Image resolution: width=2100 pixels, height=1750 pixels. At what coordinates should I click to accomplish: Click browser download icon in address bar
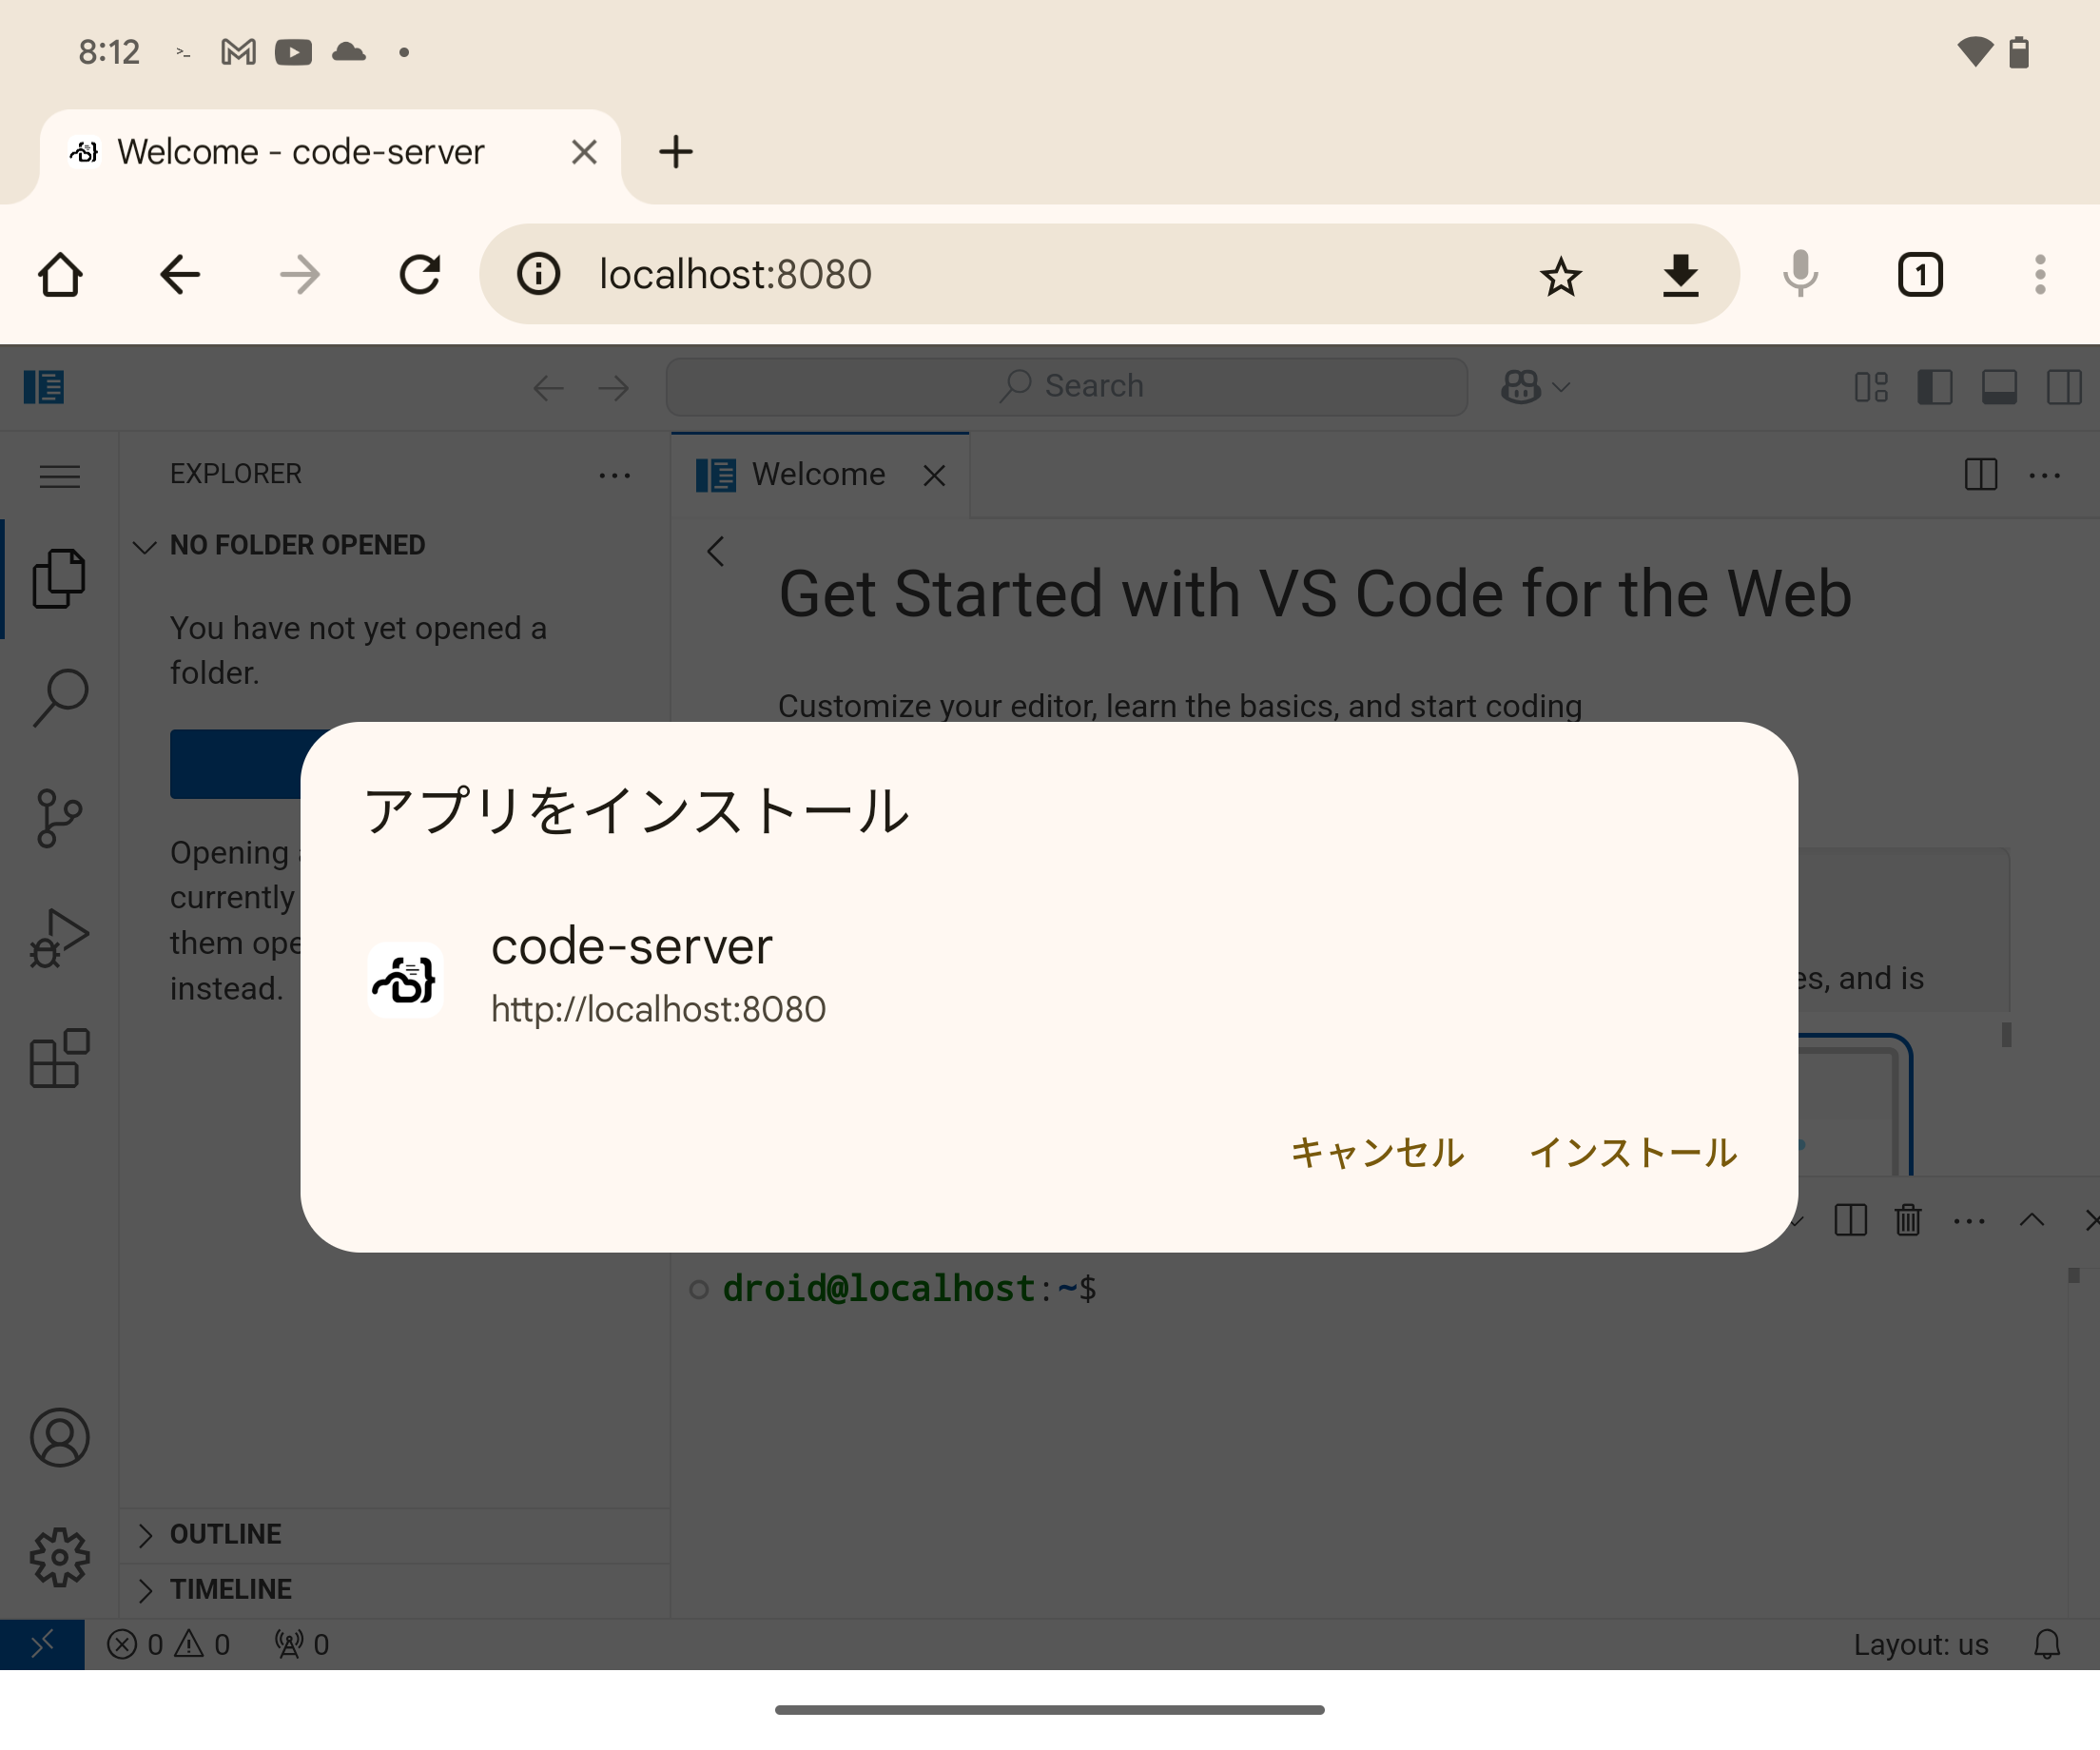pos(1680,275)
